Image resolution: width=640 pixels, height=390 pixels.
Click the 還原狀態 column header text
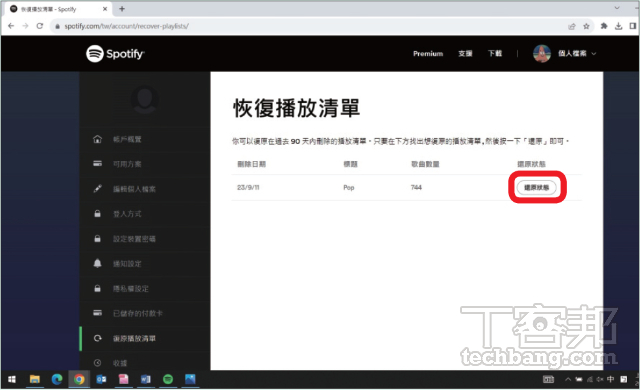point(531,164)
